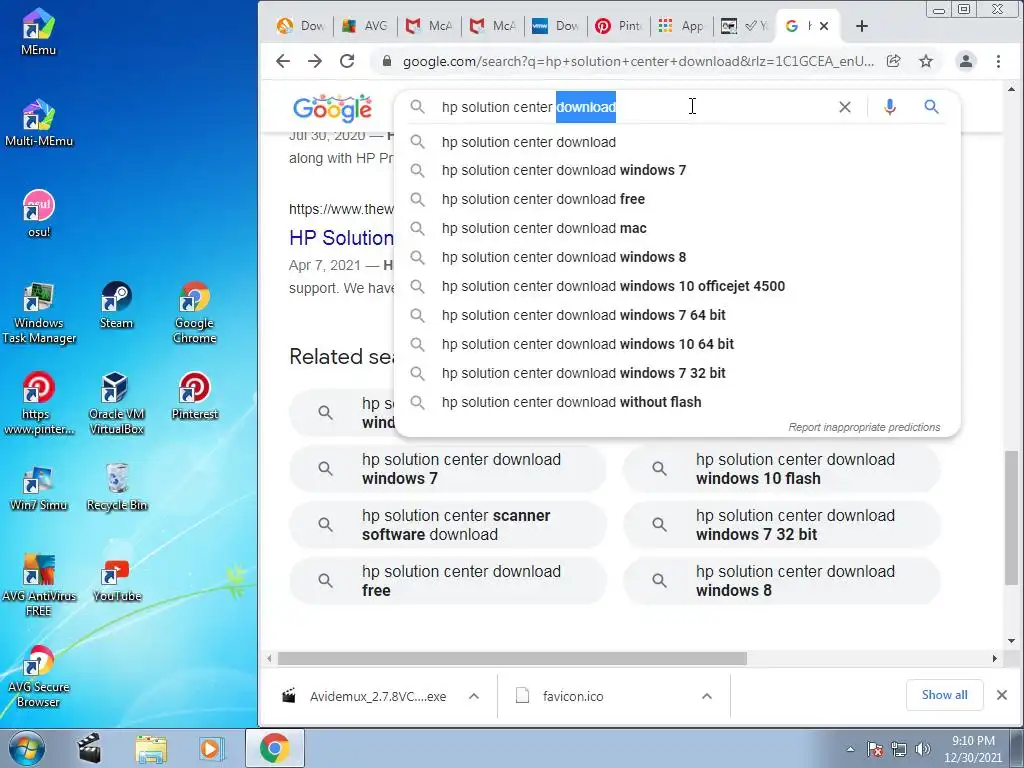1024x768 pixels.
Task: Select the Recycle Bin icon
Action: point(117,488)
